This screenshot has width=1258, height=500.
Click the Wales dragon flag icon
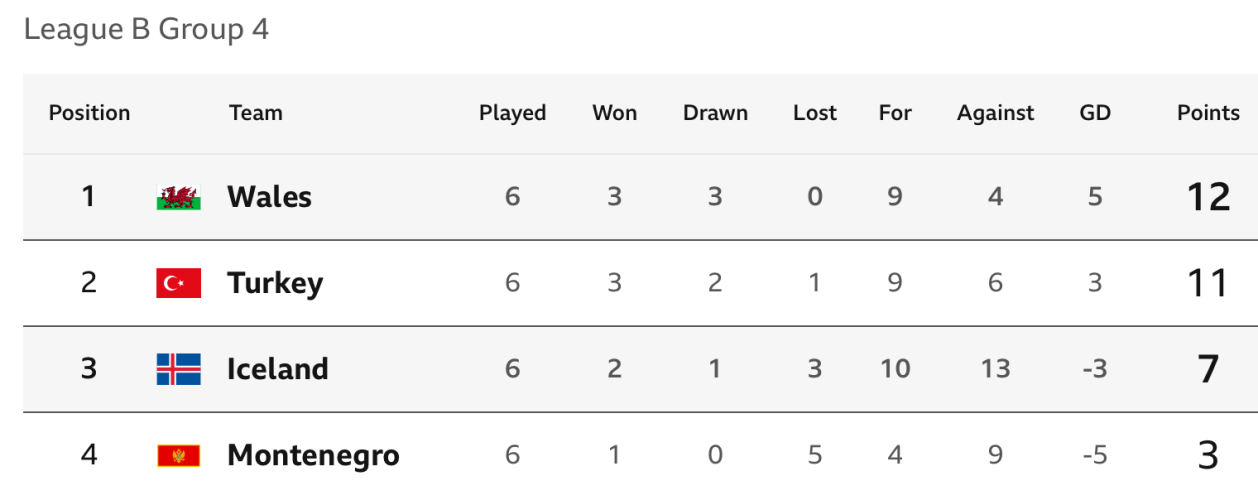179,197
